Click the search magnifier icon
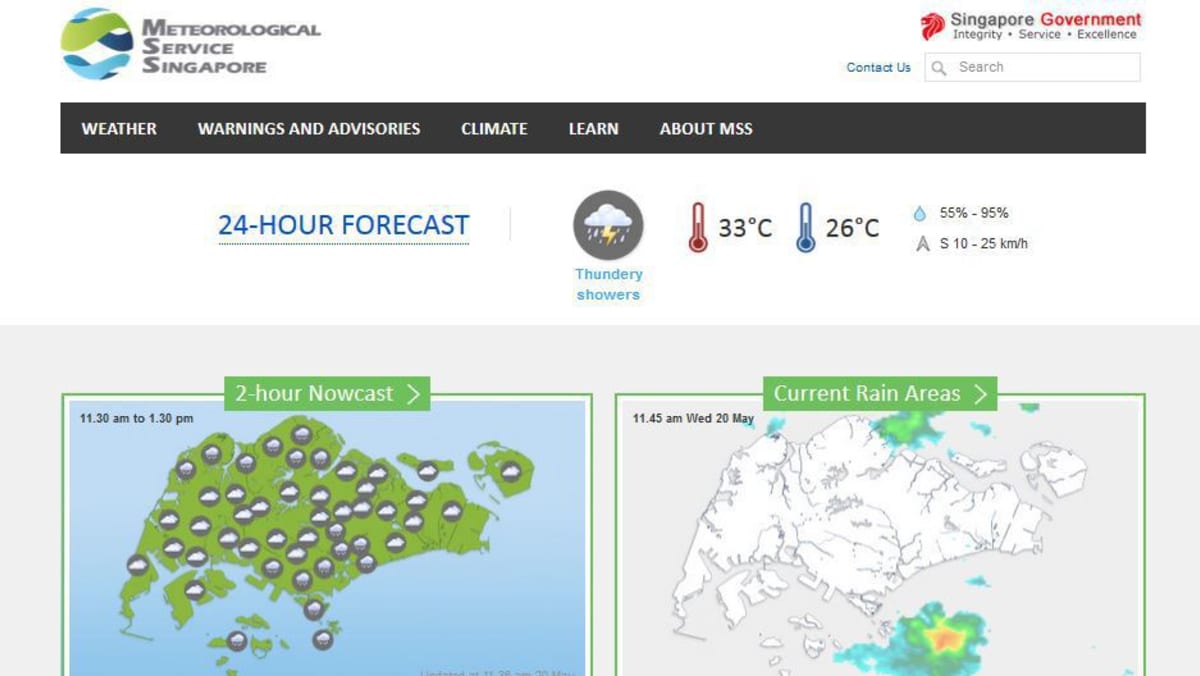Viewport: 1200px width, 676px height. pyautogui.click(x=938, y=67)
